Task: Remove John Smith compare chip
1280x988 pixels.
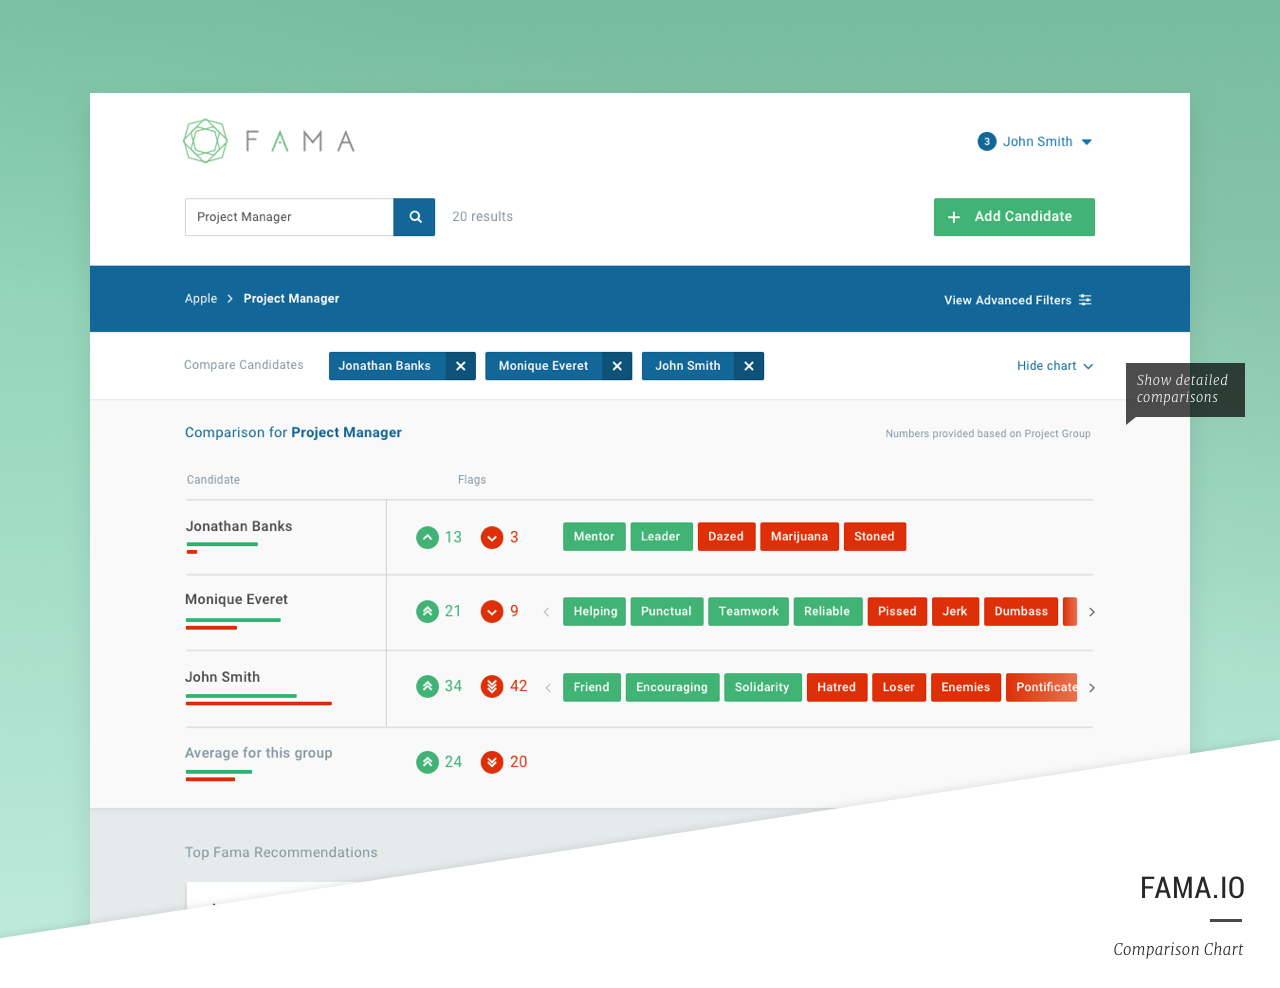Action: click(749, 366)
